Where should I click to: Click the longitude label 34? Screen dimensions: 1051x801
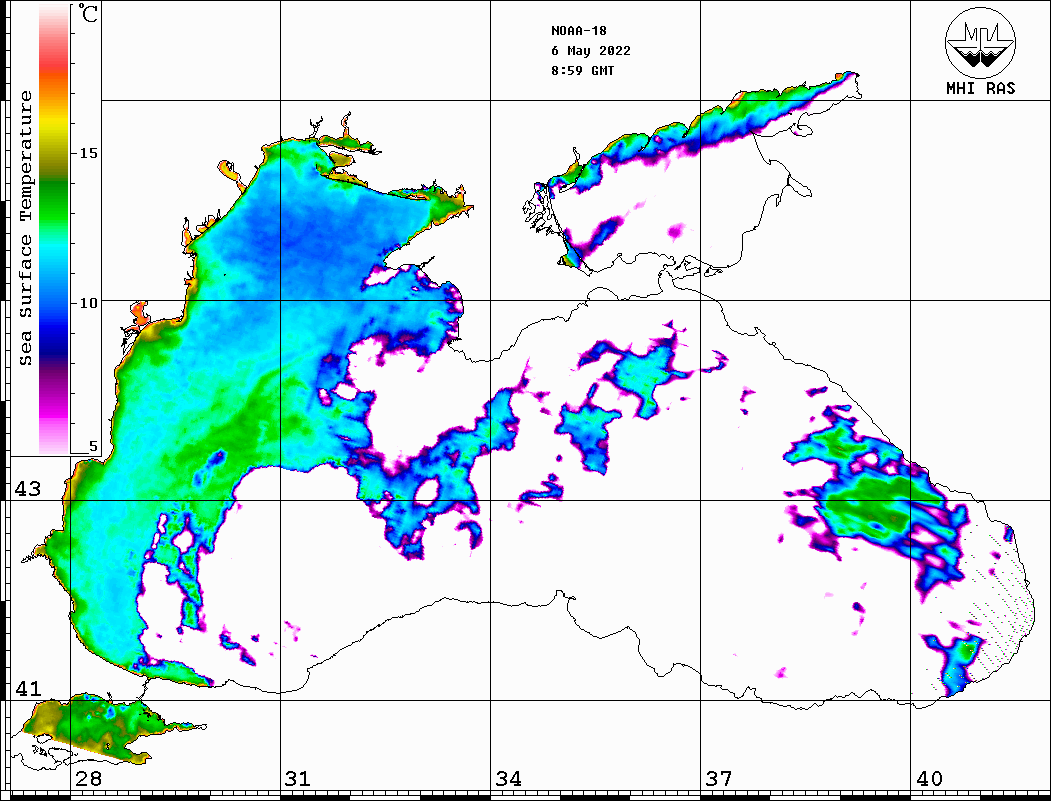pos(508,779)
